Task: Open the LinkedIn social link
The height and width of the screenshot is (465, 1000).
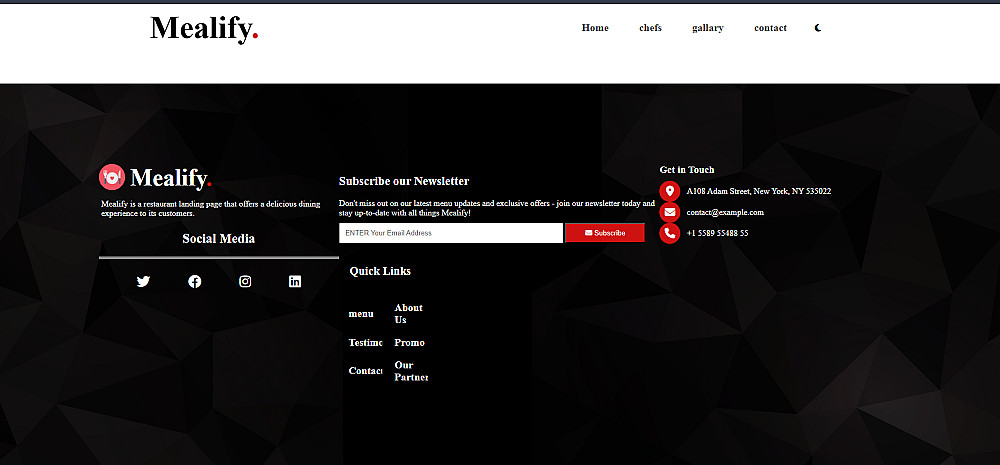Action: (295, 281)
